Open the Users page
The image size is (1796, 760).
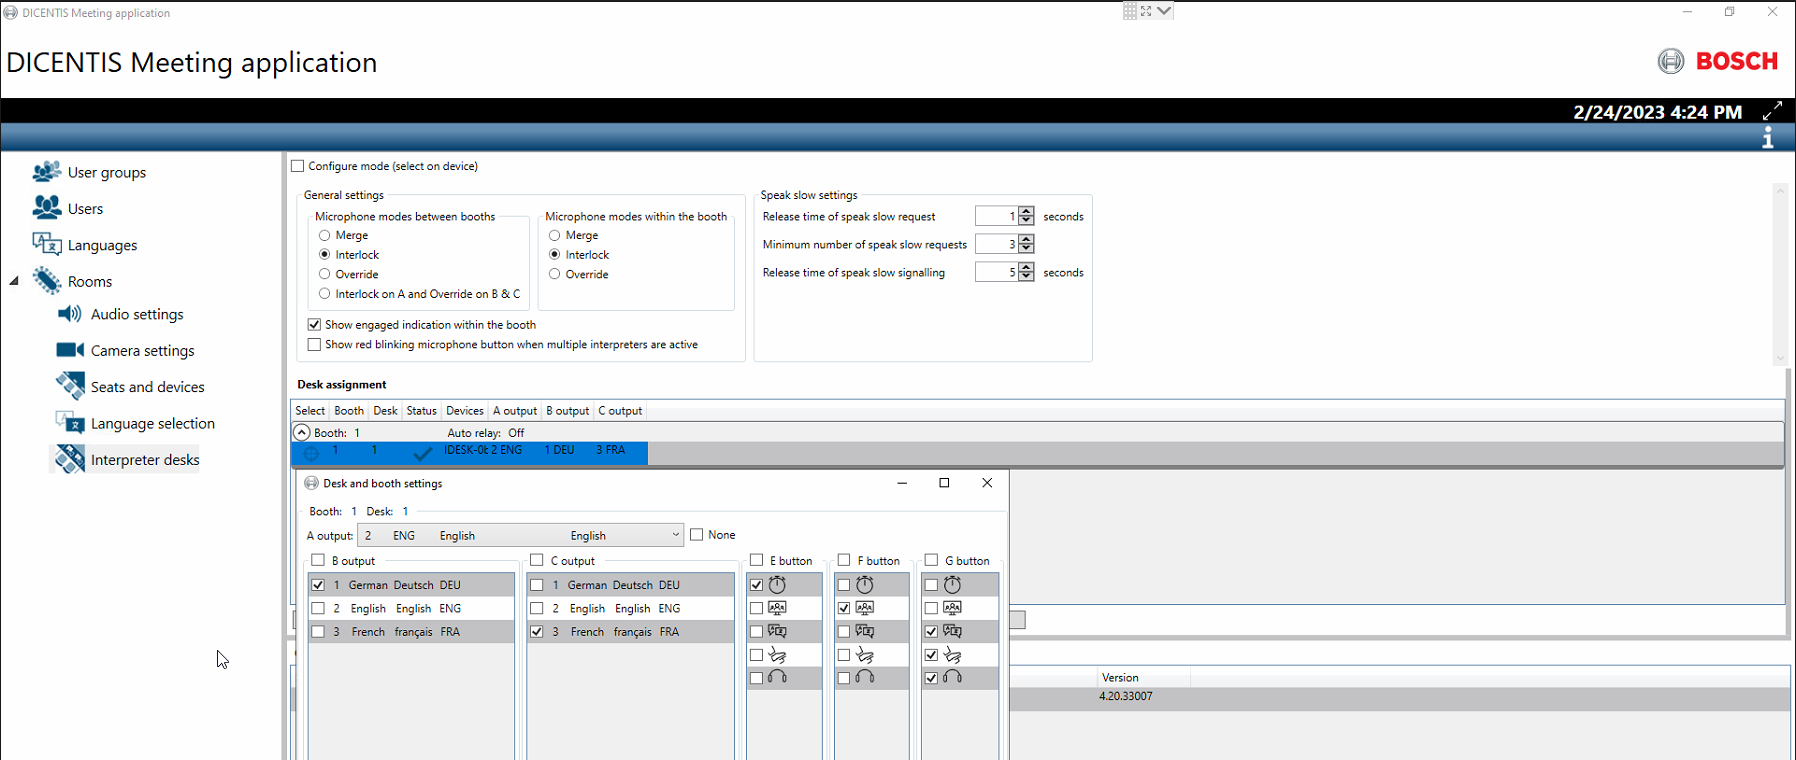pos(85,209)
